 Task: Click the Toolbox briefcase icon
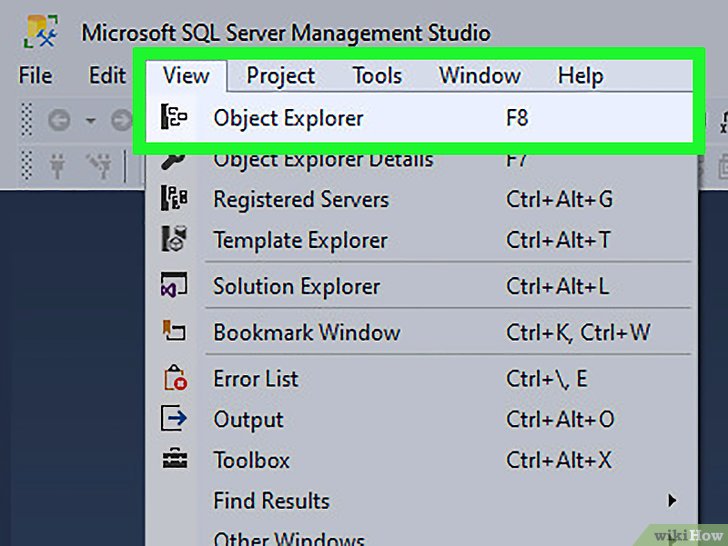[175, 459]
